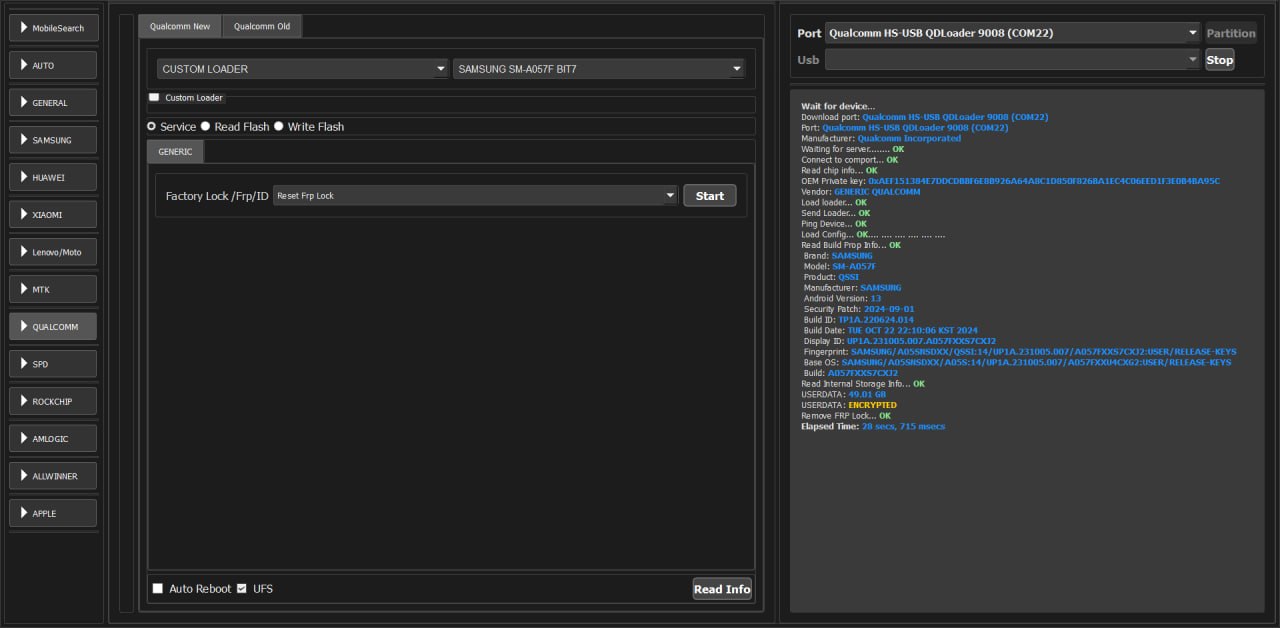Image resolution: width=1280 pixels, height=628 pixels.
Task: Open the GENERAL sidebar section
Action: click(54, 102)
